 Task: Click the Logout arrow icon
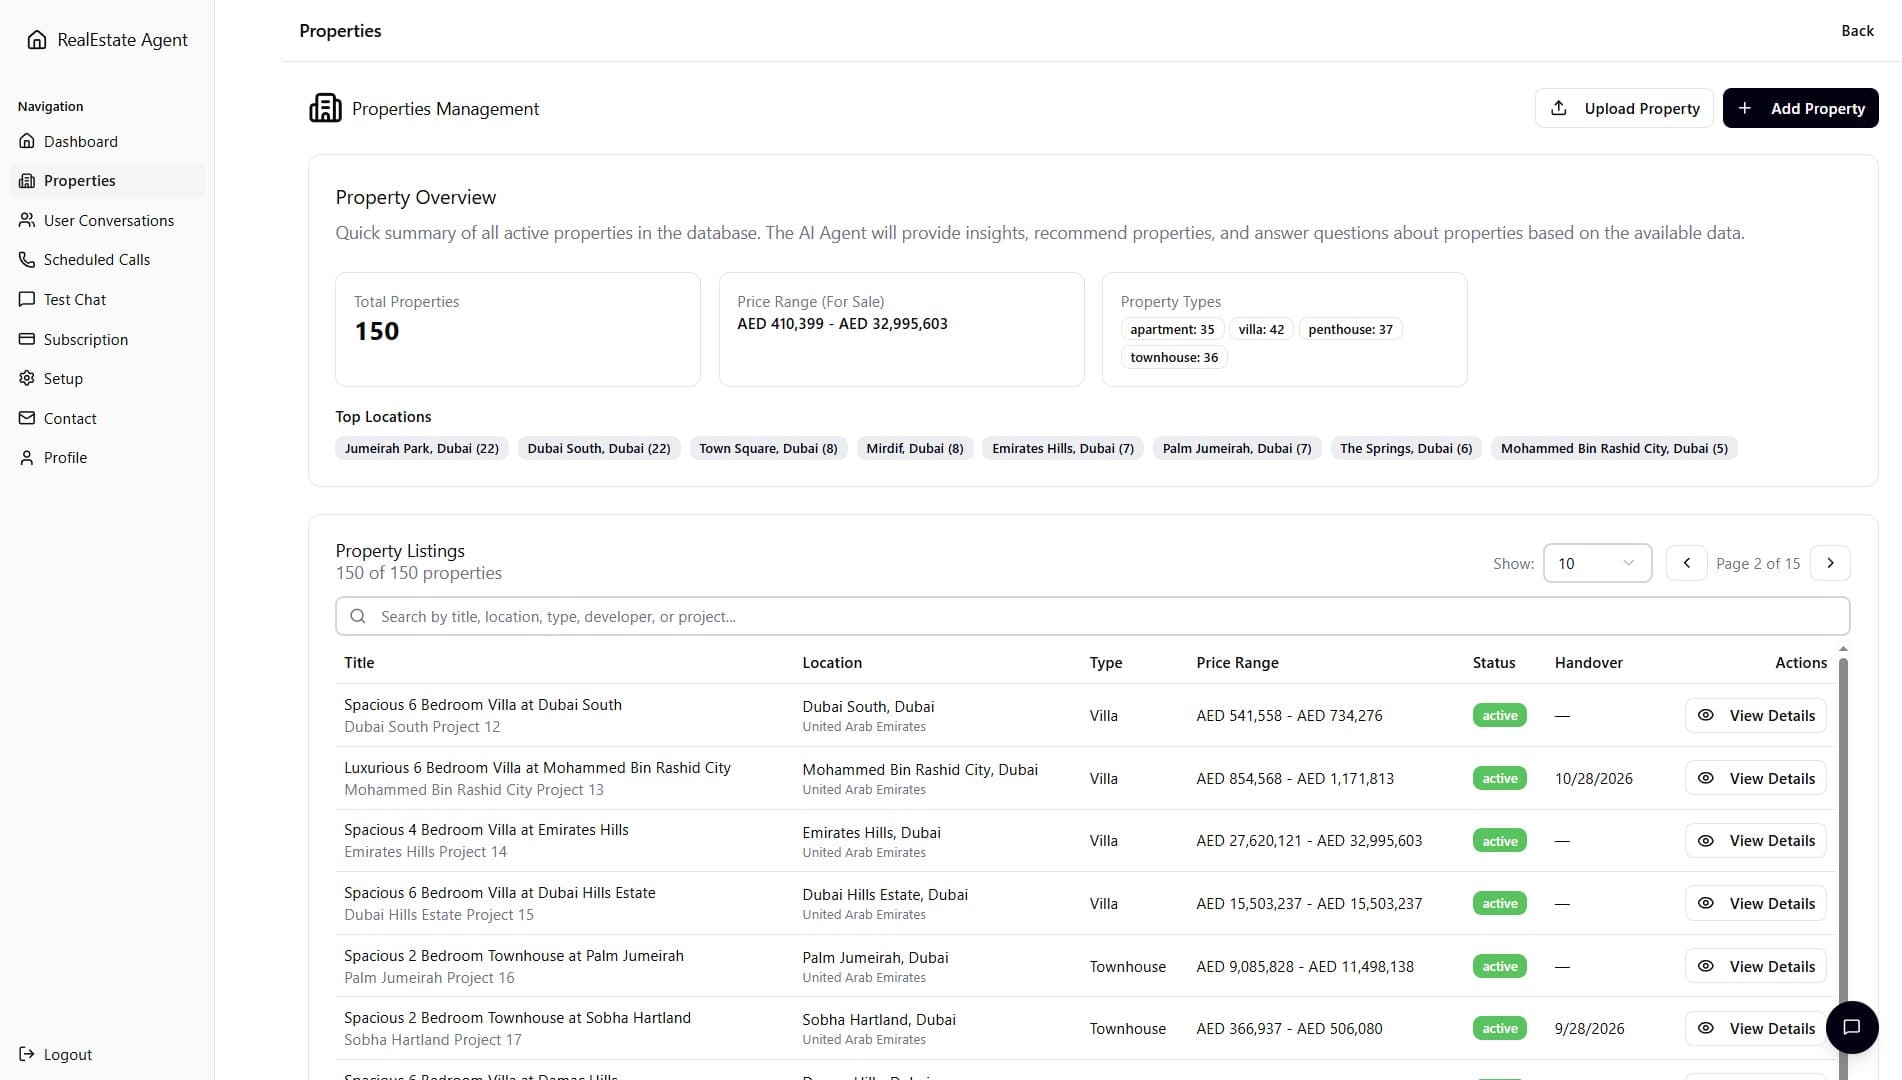27,1054
